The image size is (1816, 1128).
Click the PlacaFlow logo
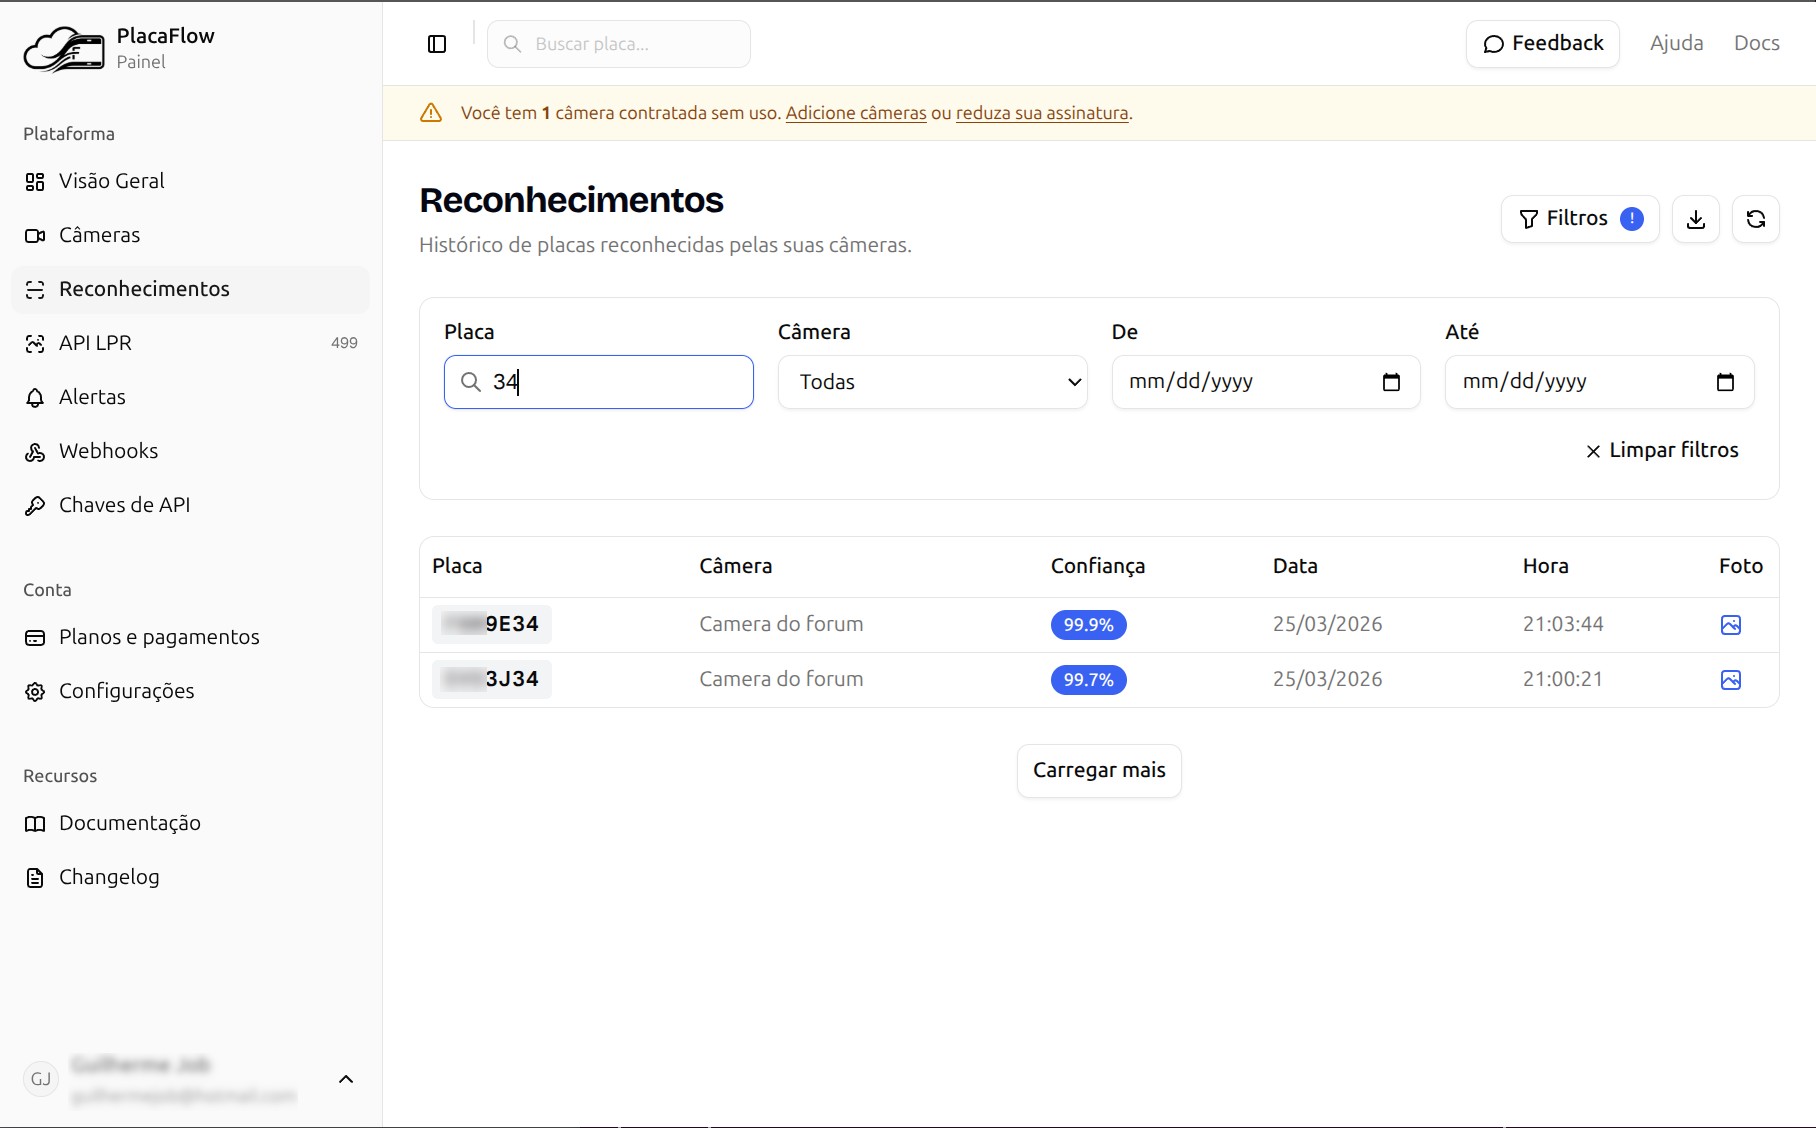coord(64,48)
